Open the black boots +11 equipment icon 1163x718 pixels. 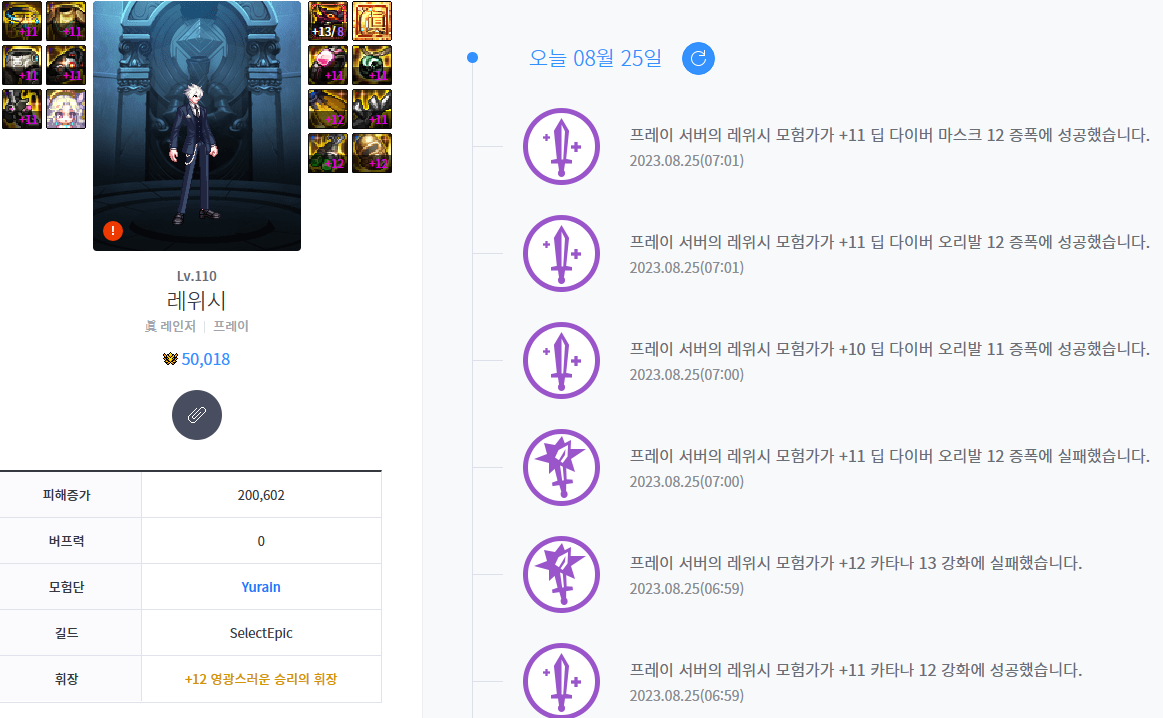tap(22, 109)
